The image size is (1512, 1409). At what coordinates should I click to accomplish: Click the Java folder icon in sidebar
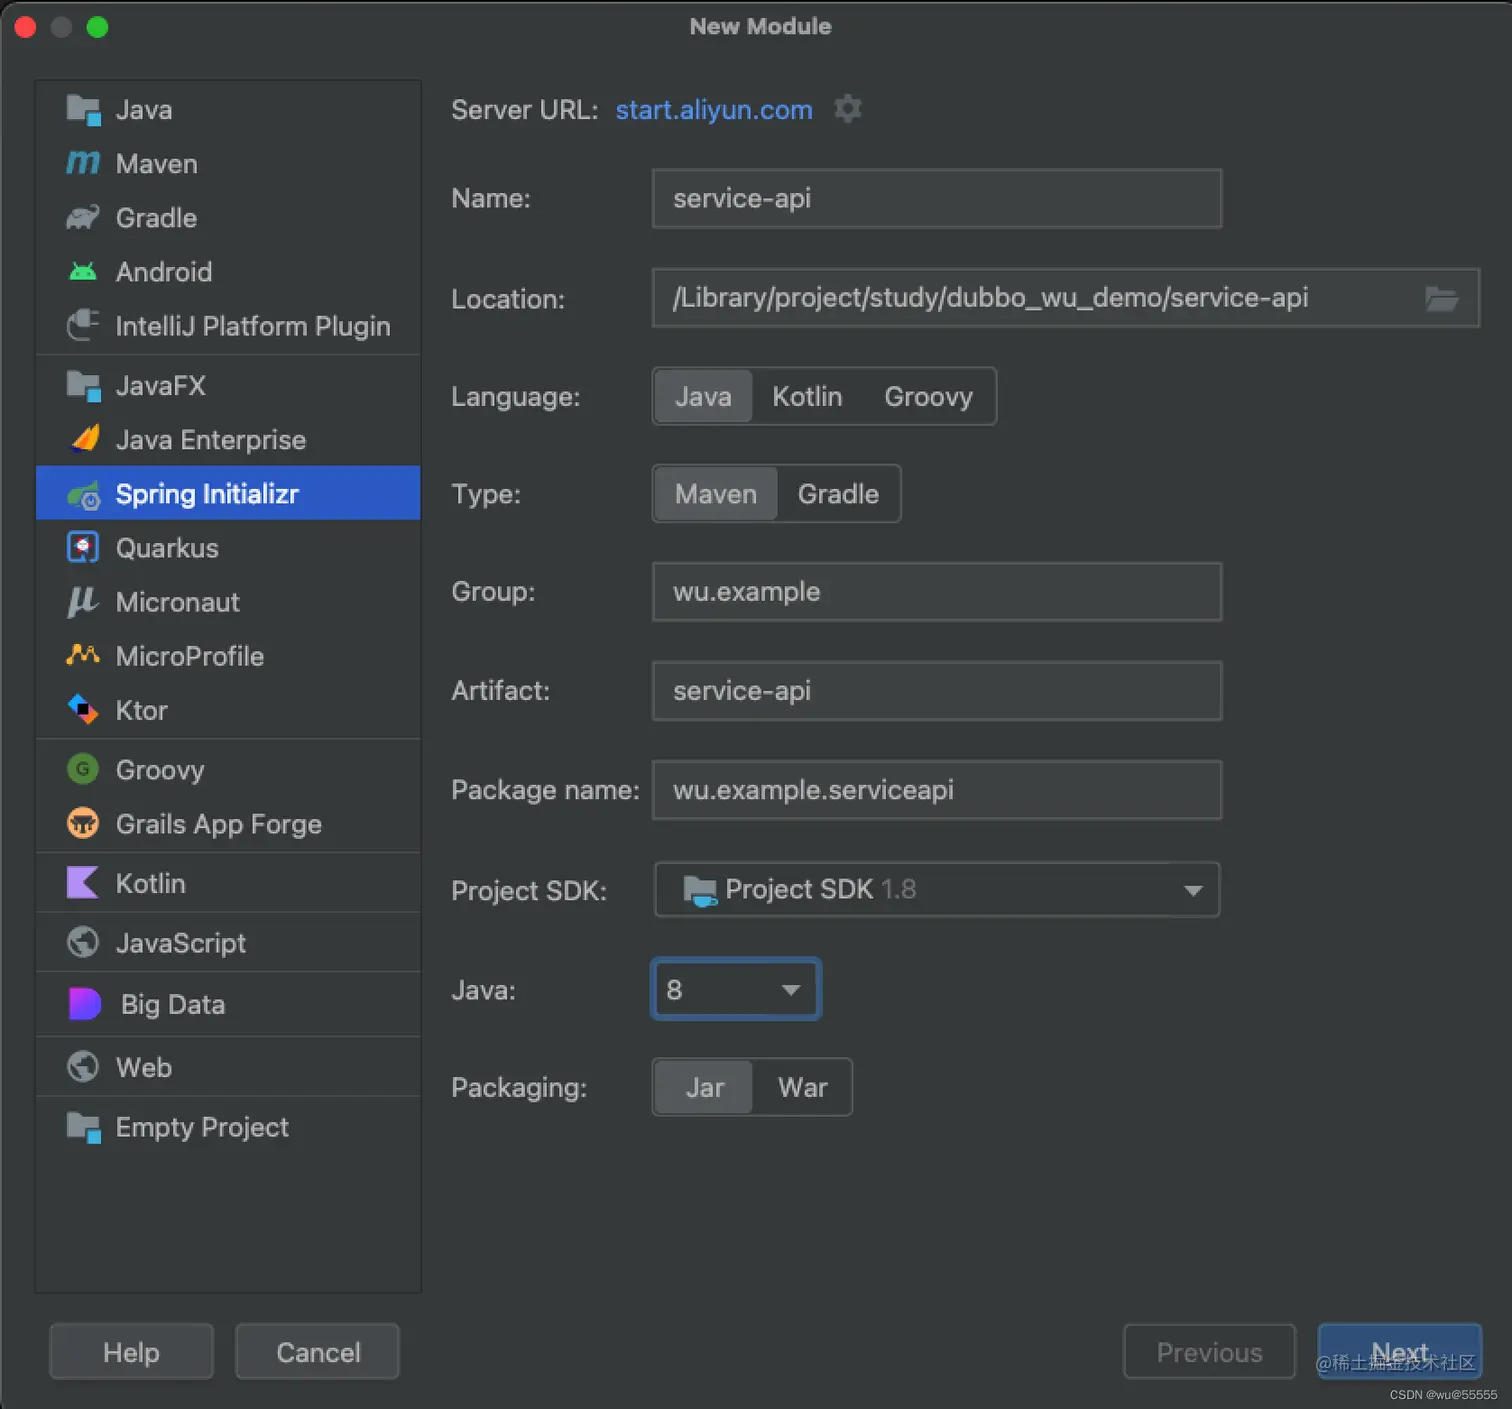click(83, 110)
